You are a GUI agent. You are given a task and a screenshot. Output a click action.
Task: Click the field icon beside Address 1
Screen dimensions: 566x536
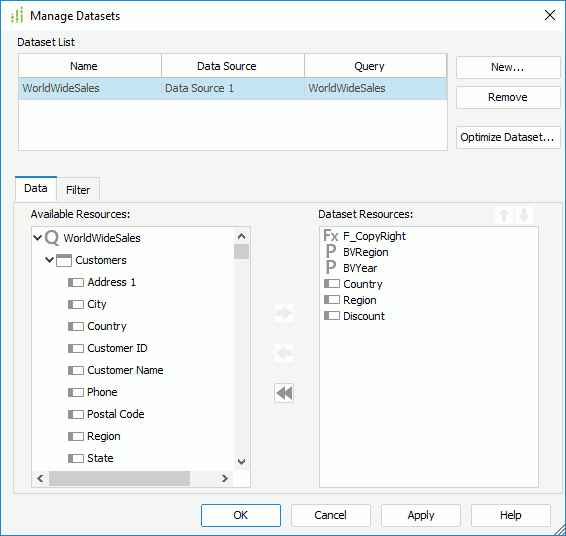point(76,282)
